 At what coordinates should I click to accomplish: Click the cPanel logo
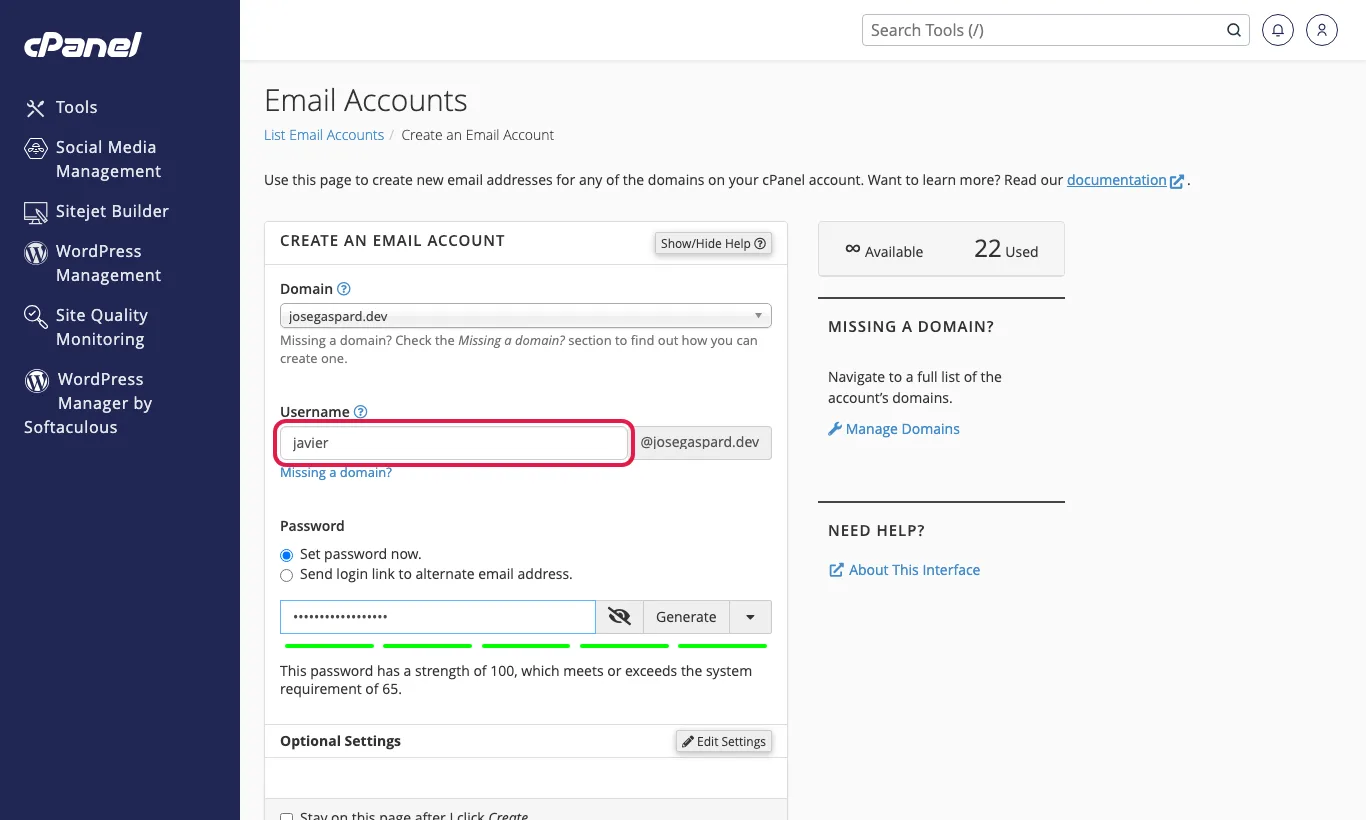click(x=83, y=45)
